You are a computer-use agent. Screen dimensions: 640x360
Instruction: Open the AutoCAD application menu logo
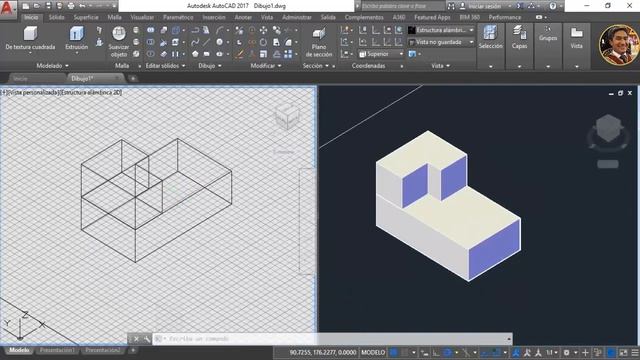tap(7, 8)
